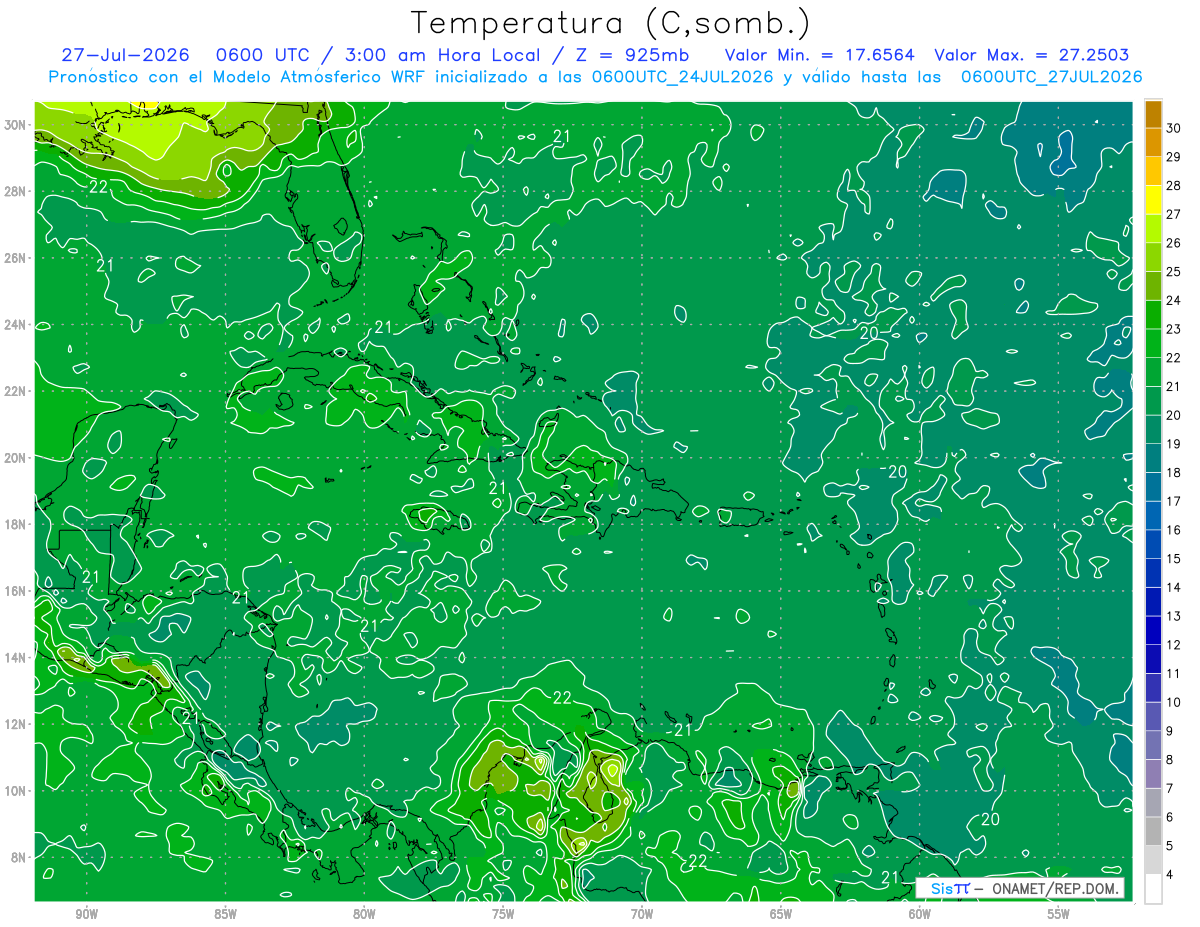Viewport: 1200px width, 927px height.
Task: Click the 55W longitude axis label
Action: pos(1059,914)
